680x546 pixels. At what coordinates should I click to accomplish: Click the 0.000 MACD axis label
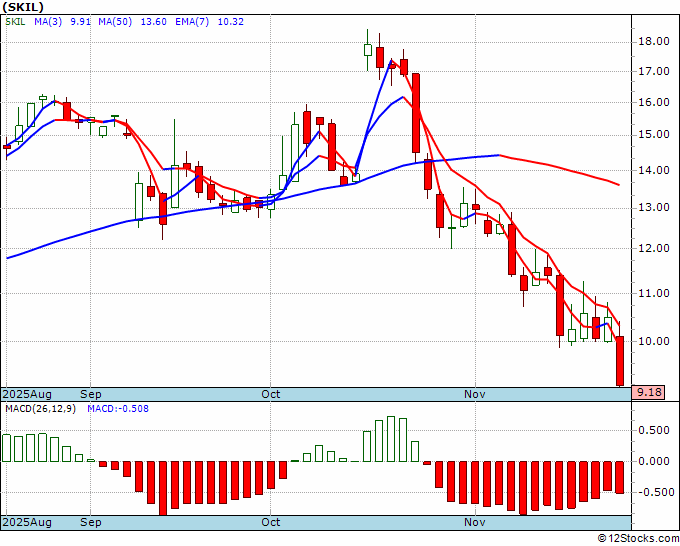coord(656,461)
